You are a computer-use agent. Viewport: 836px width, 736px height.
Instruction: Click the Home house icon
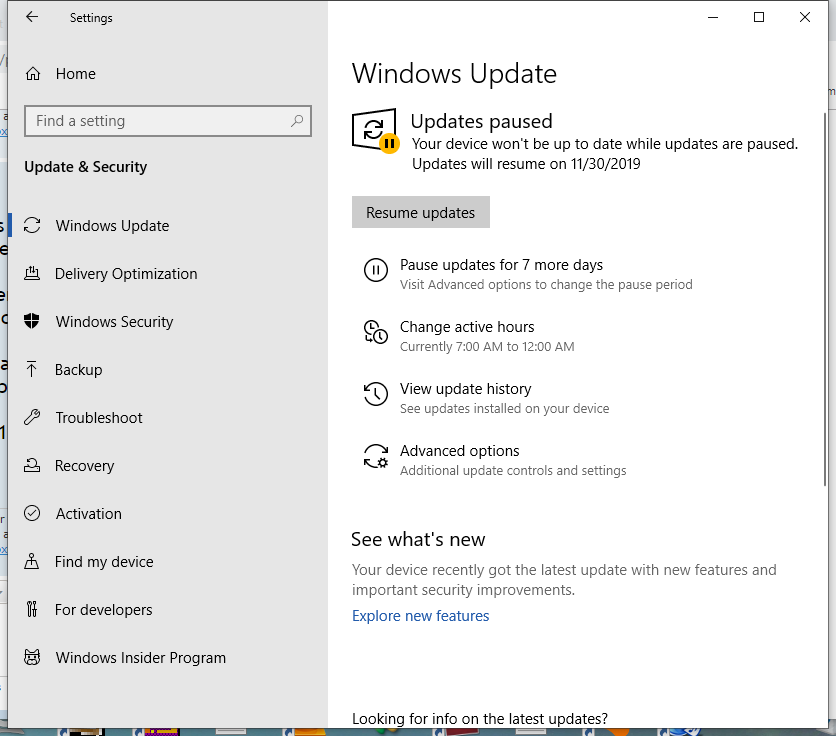[33, 74]
